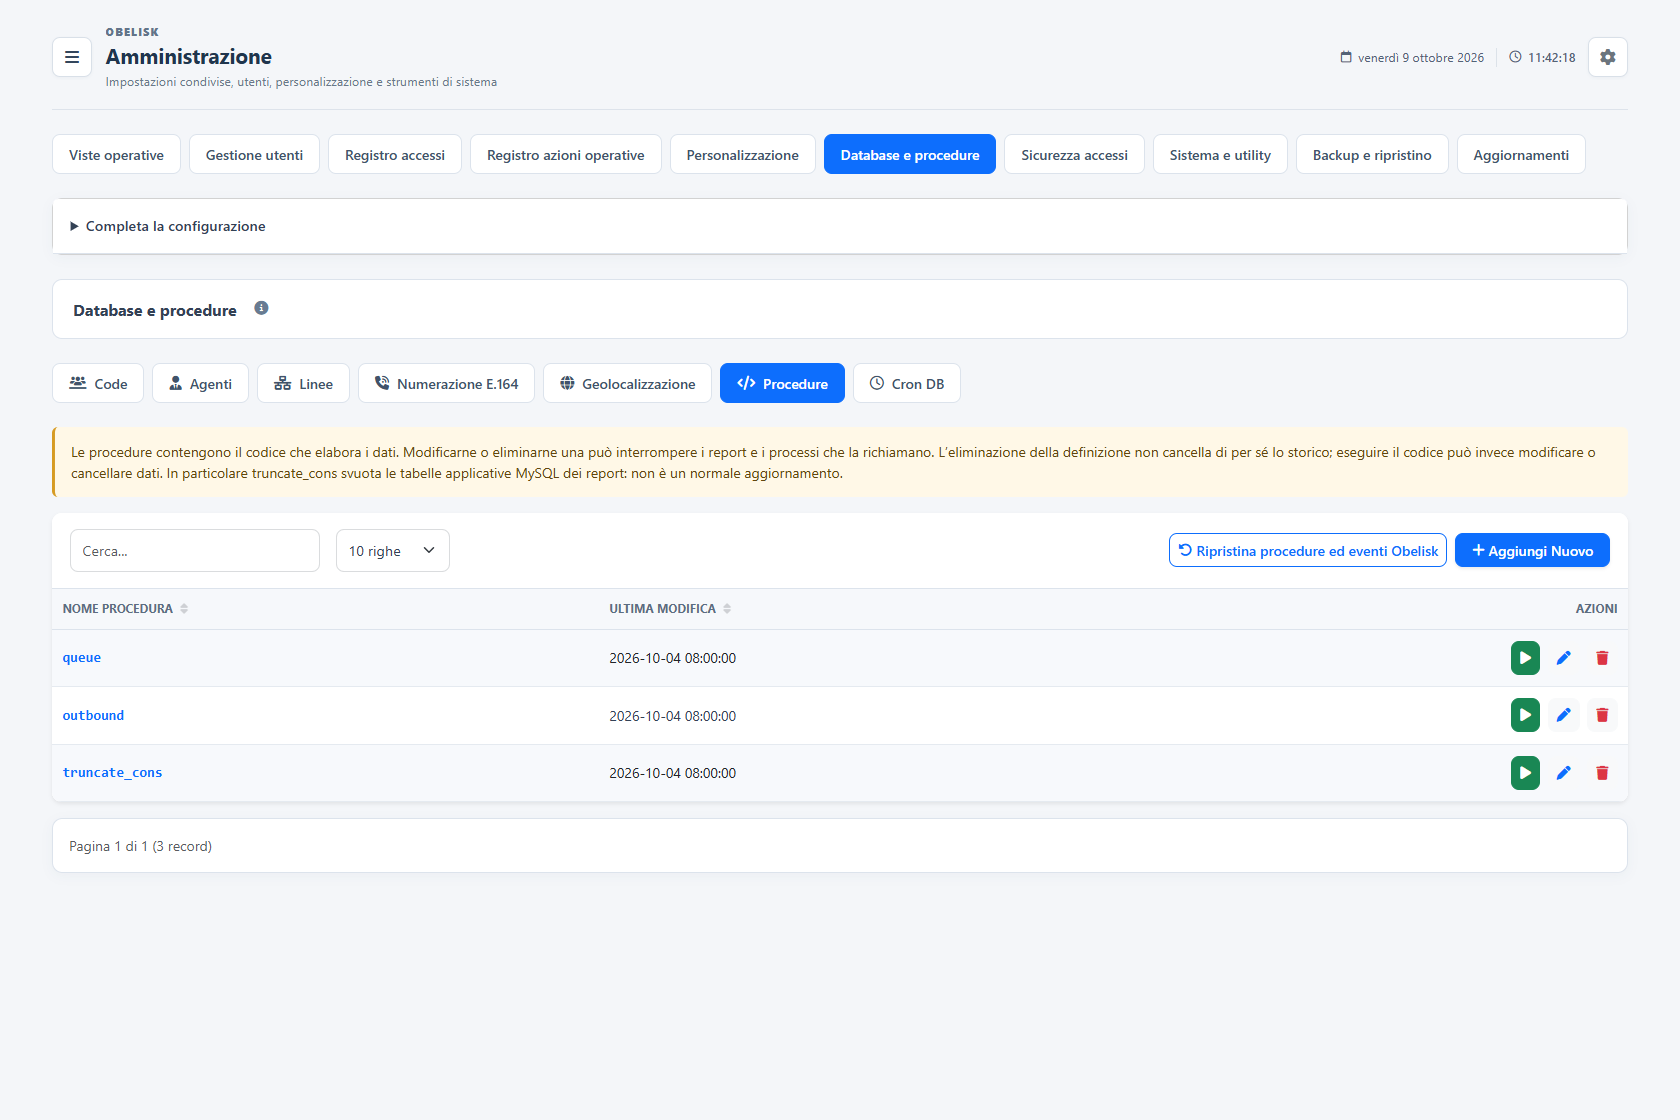Run the outbound procedure
This screenshot has height=1120, width=1680.
pyautogui.click(x=1525, y=715)
